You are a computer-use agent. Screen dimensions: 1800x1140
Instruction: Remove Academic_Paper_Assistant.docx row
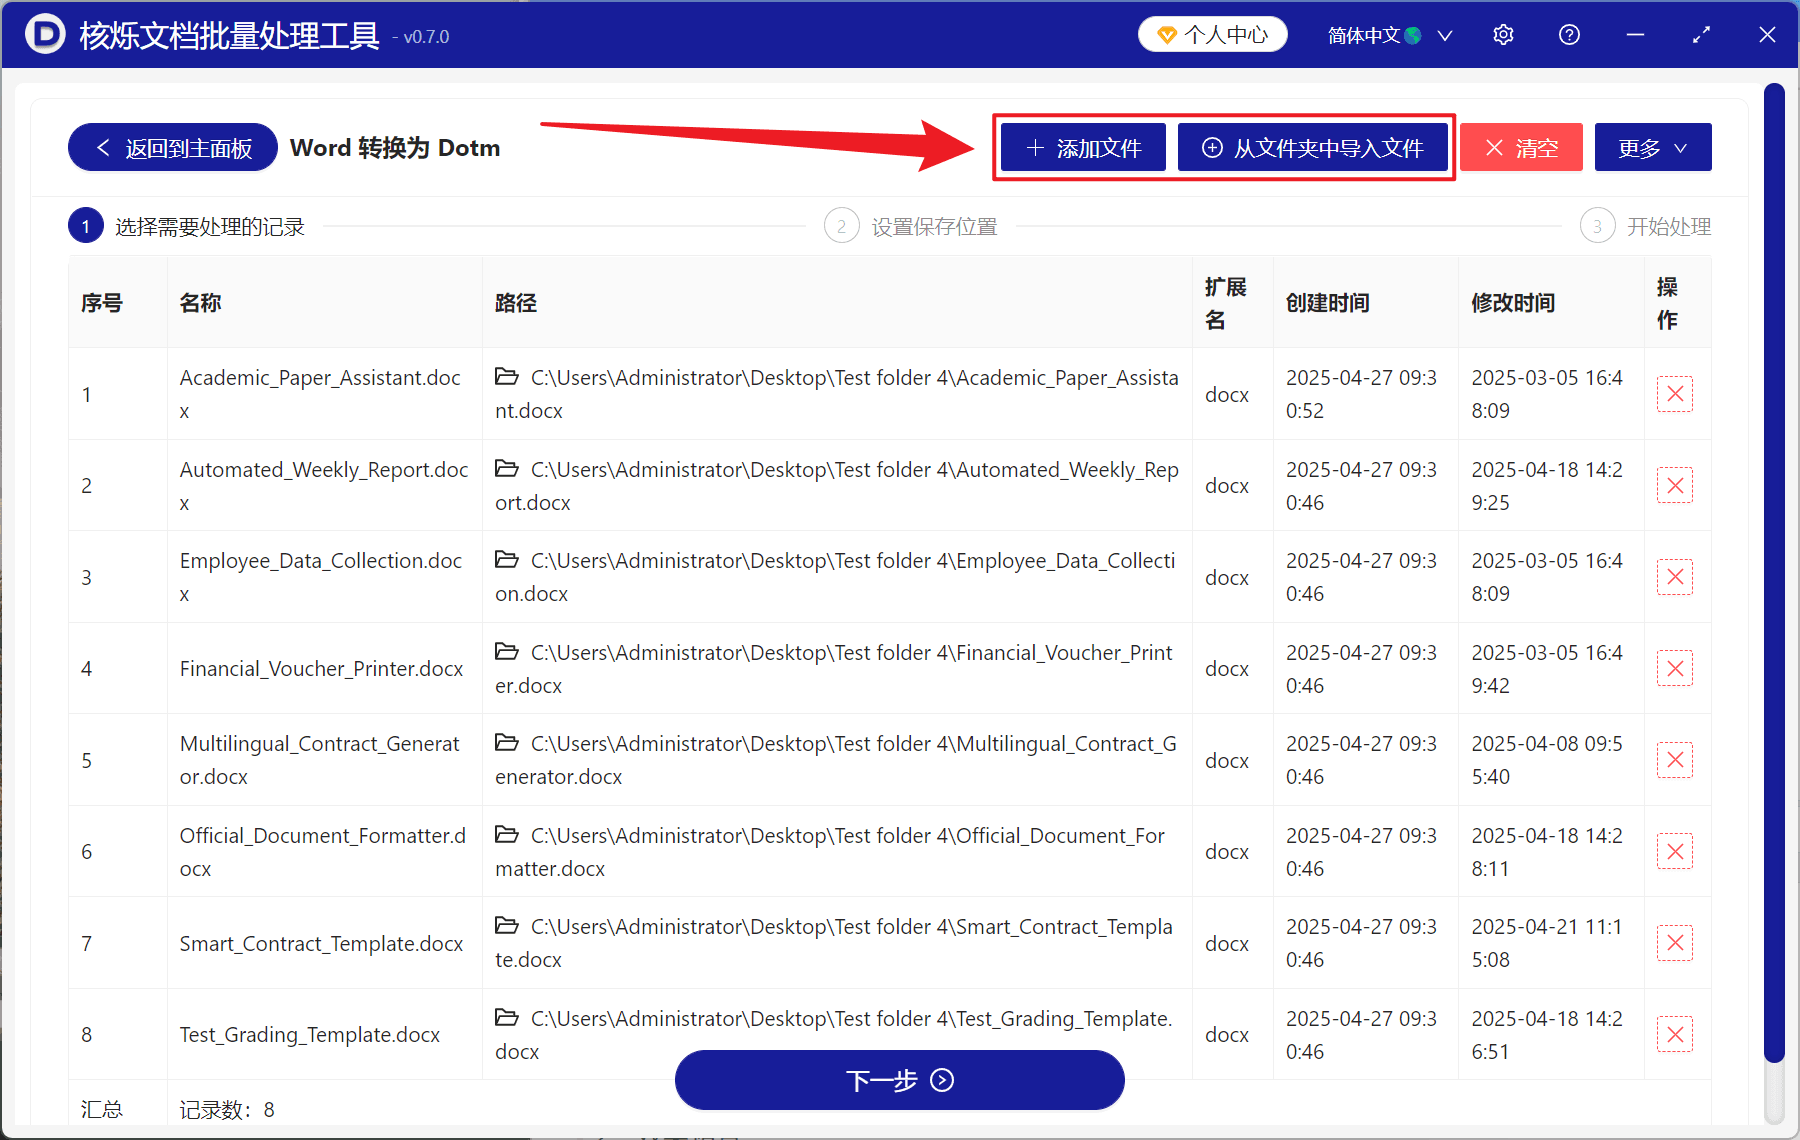[x=1675, y=394]
